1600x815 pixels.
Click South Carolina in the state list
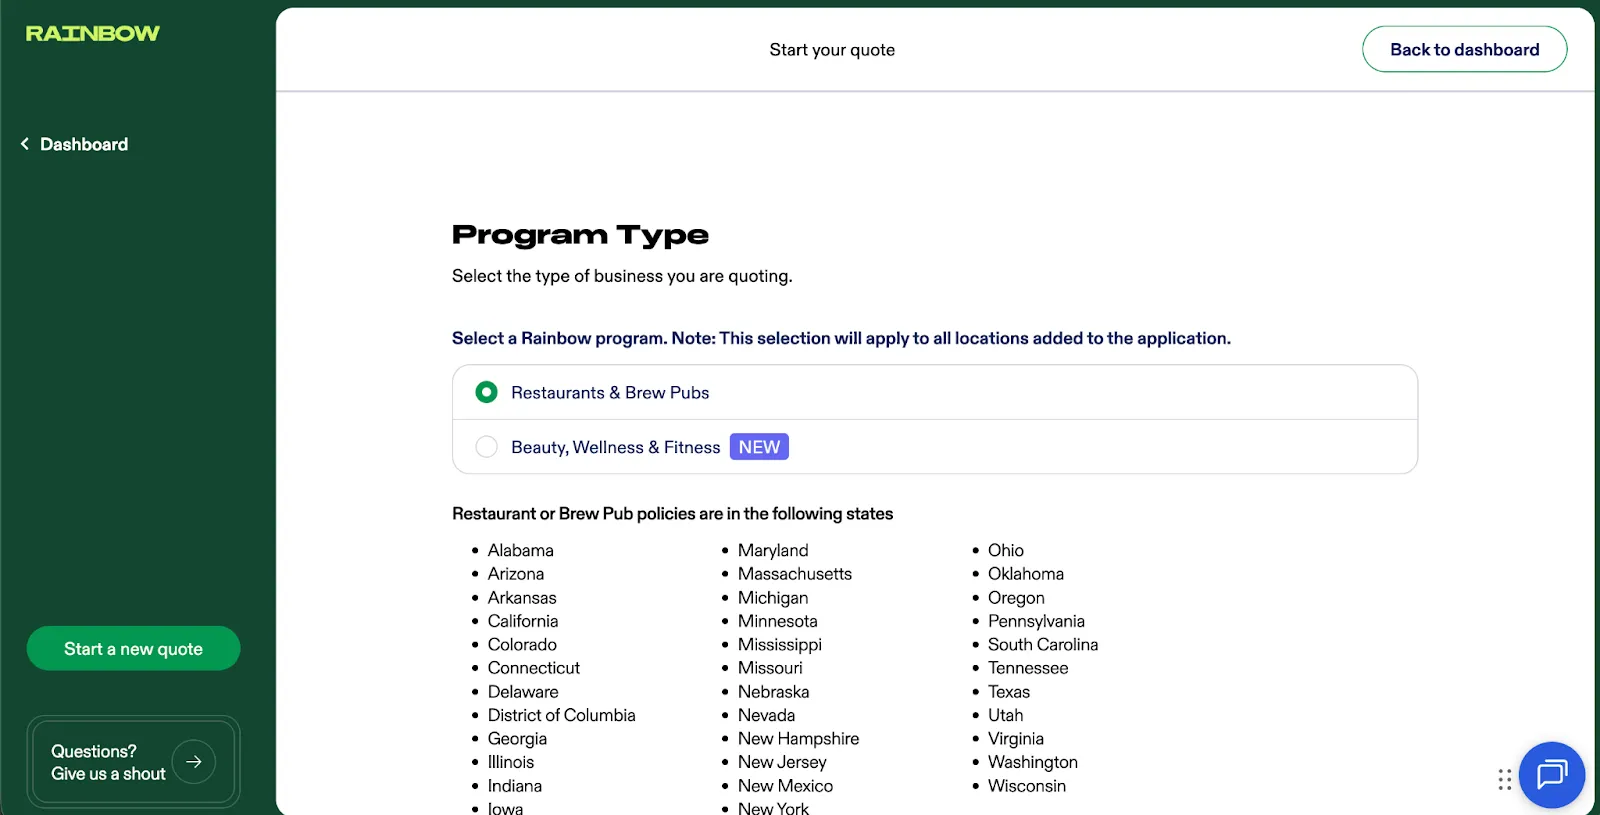[1043, 645]
